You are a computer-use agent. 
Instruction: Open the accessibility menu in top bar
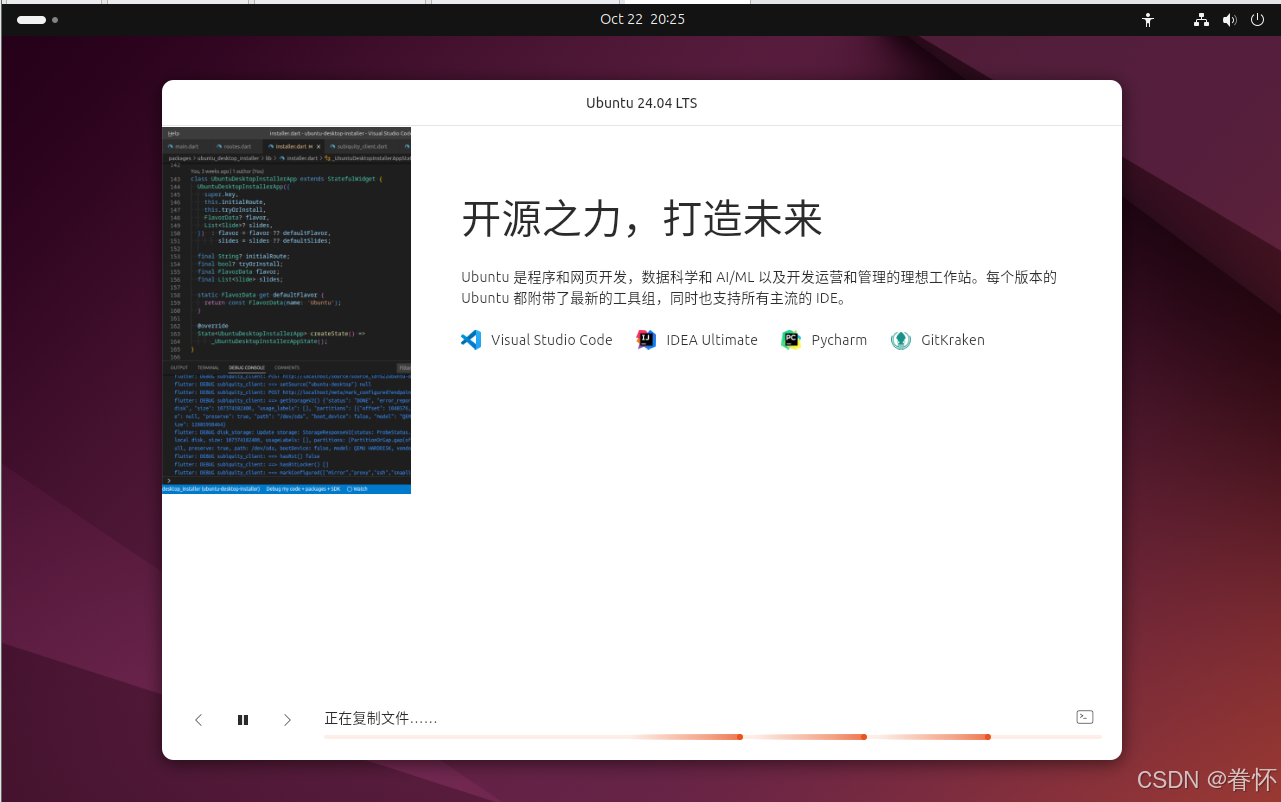1148,19
